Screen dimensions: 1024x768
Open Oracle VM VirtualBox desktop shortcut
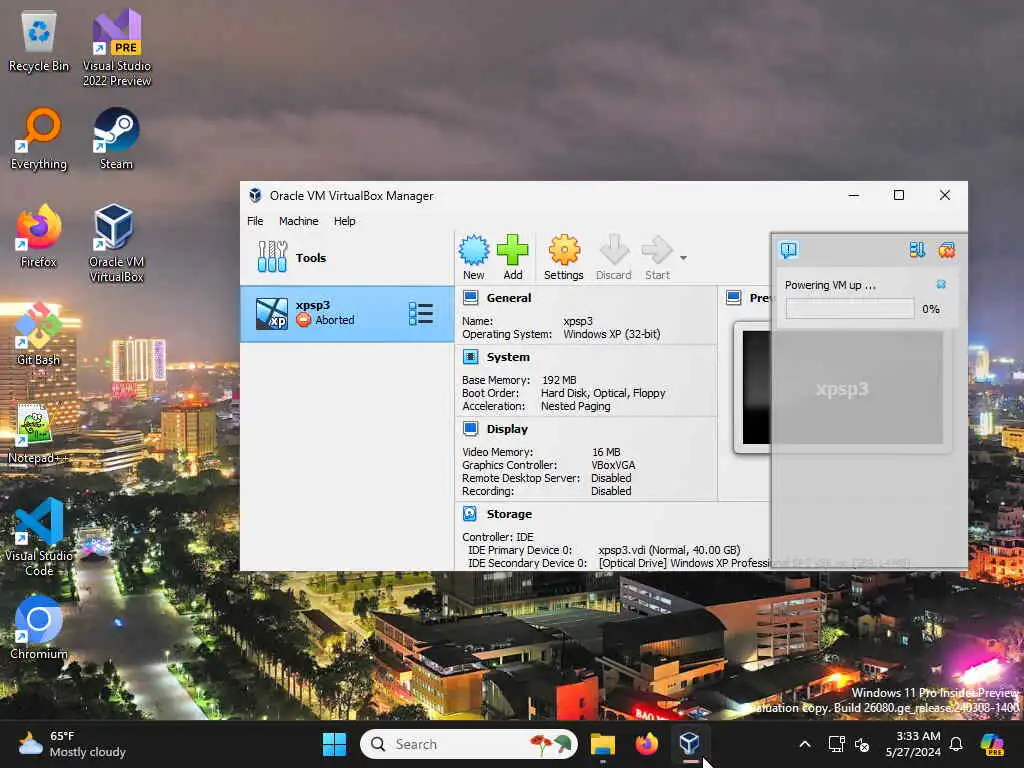[x=116, y=244]
